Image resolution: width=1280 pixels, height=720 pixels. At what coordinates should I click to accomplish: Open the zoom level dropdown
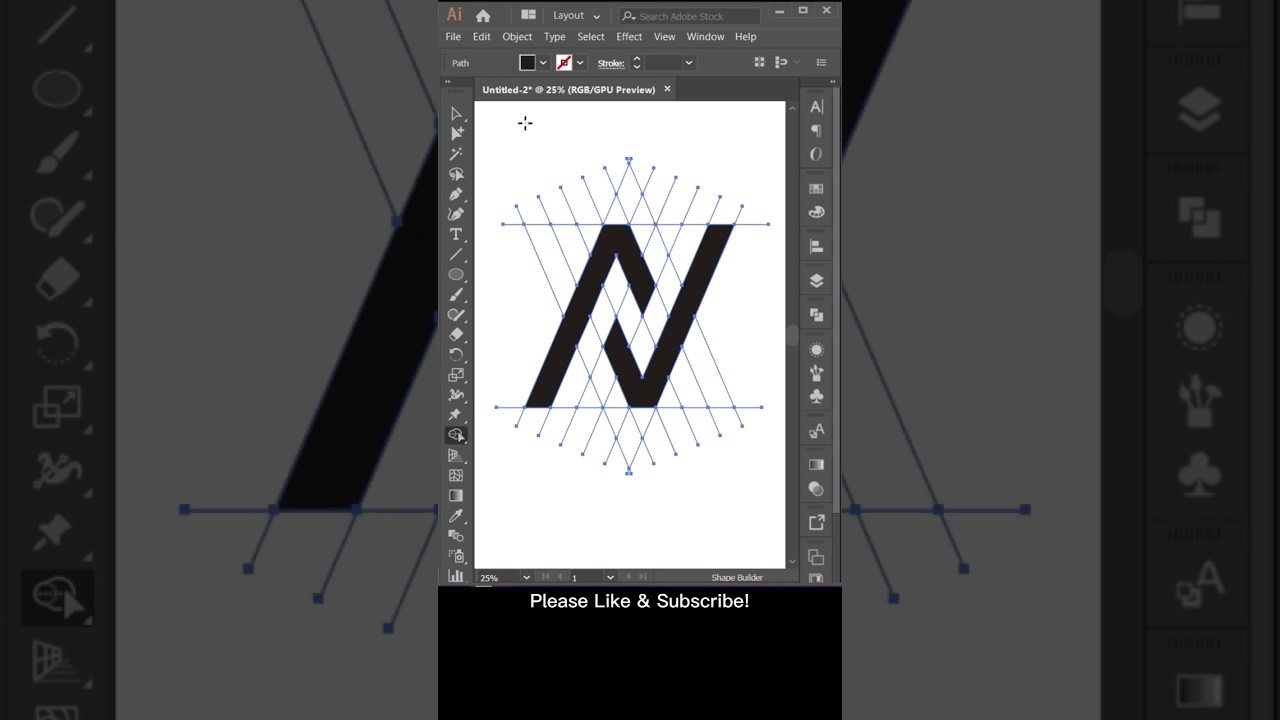(x=526, y=577)
